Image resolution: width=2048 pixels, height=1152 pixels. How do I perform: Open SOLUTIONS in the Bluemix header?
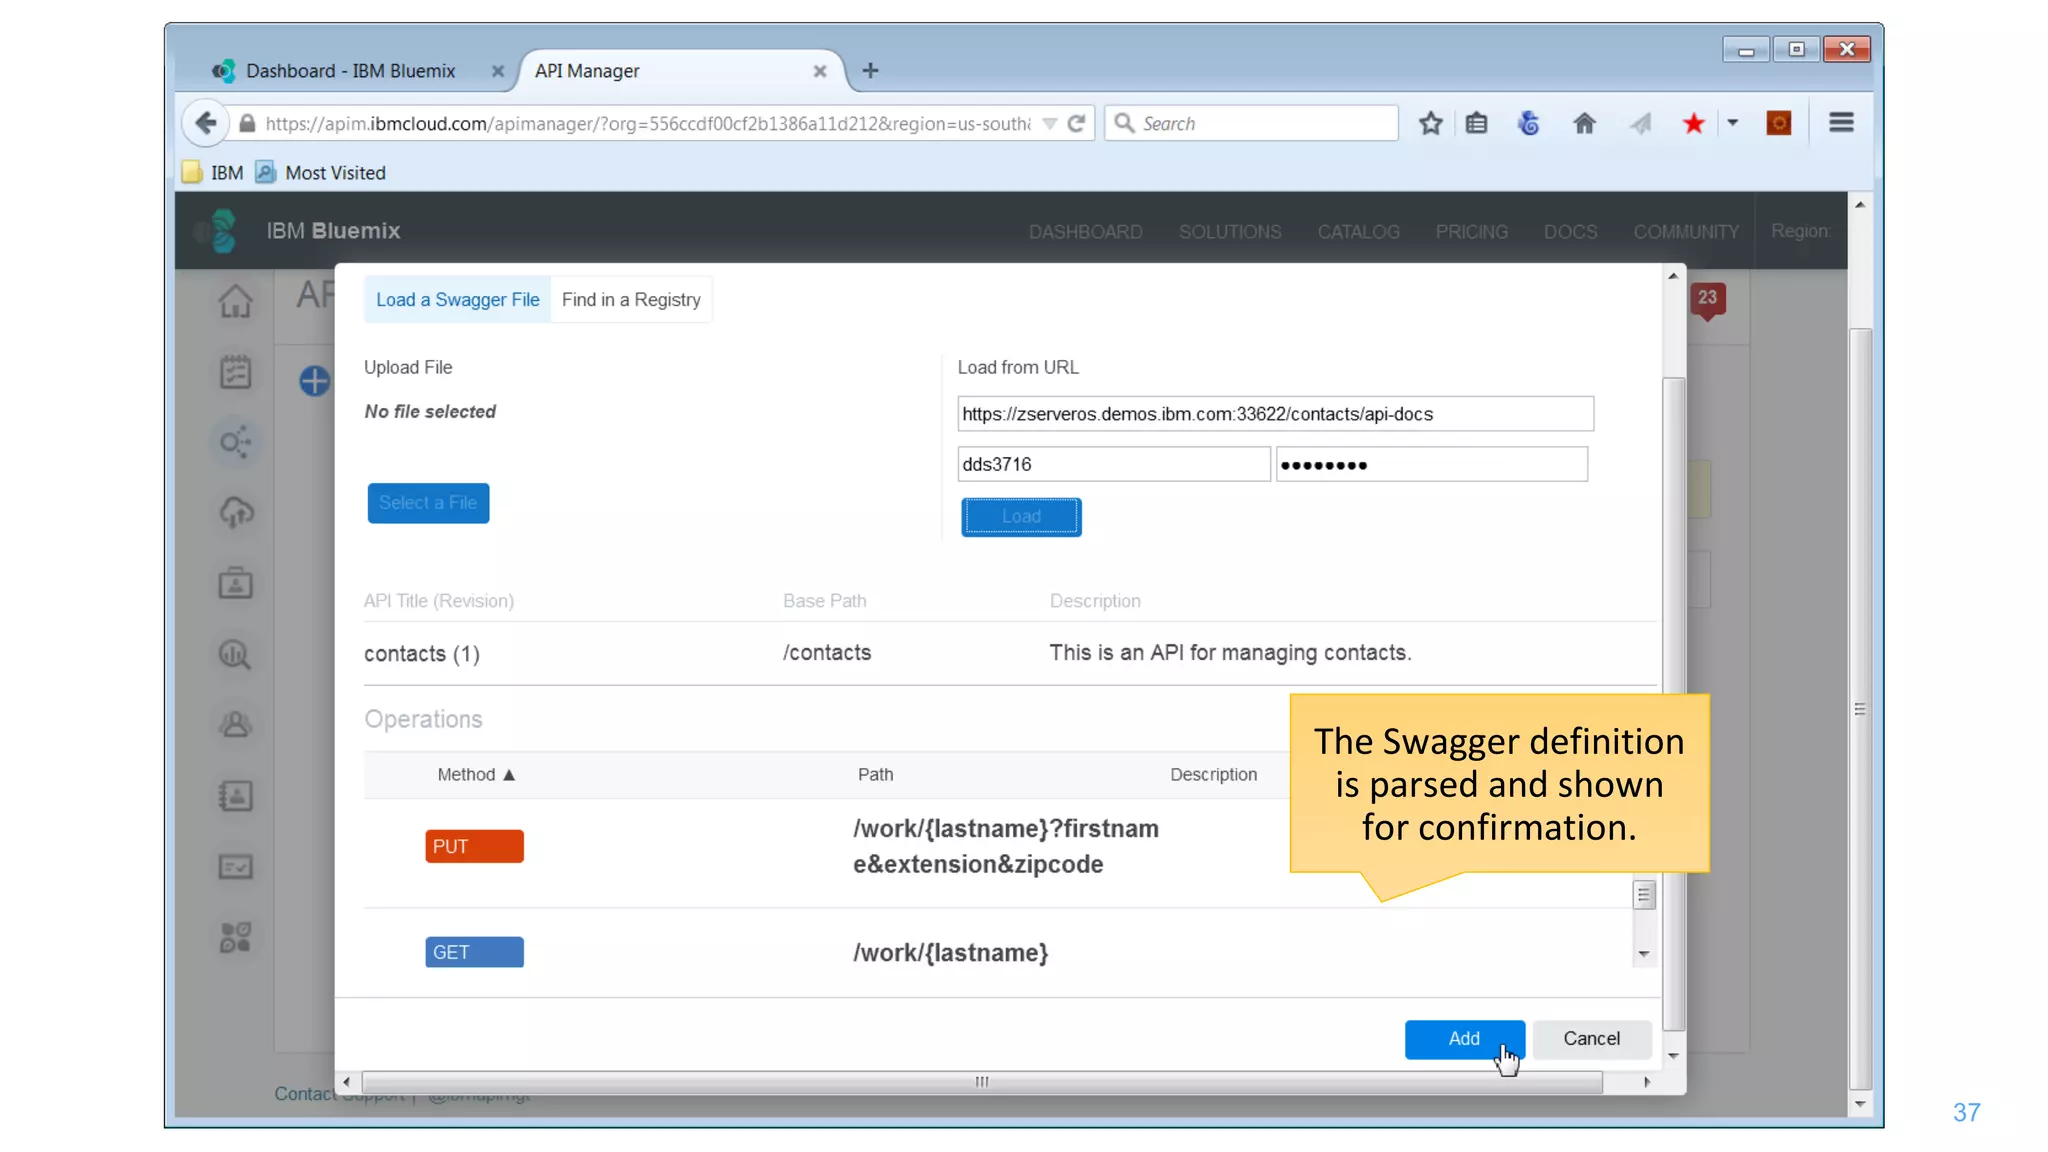click(1229, 232)
